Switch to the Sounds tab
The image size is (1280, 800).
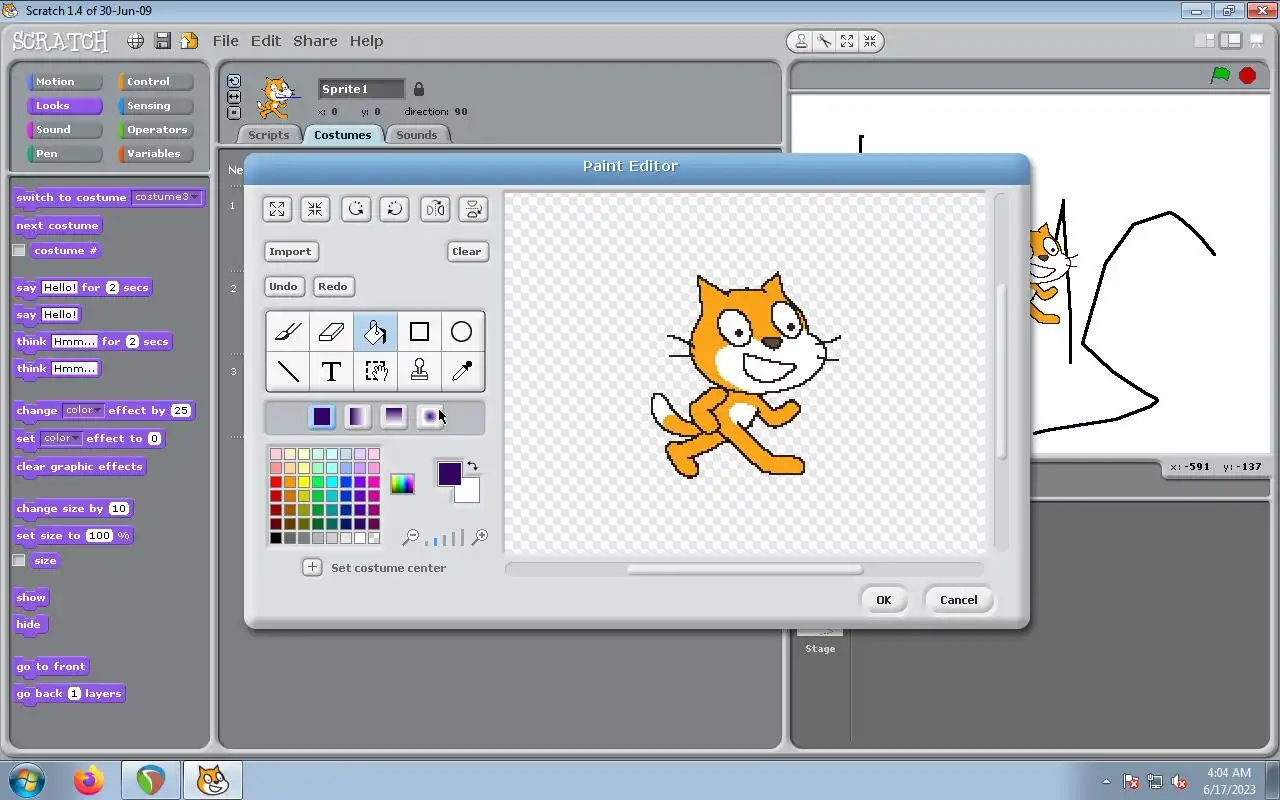(417, 135)
